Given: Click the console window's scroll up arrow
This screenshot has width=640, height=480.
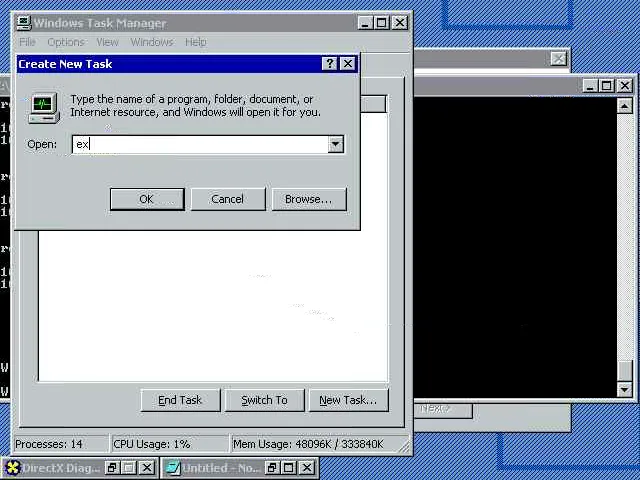Looking at the screenshot, I should (x=624, y=106).
